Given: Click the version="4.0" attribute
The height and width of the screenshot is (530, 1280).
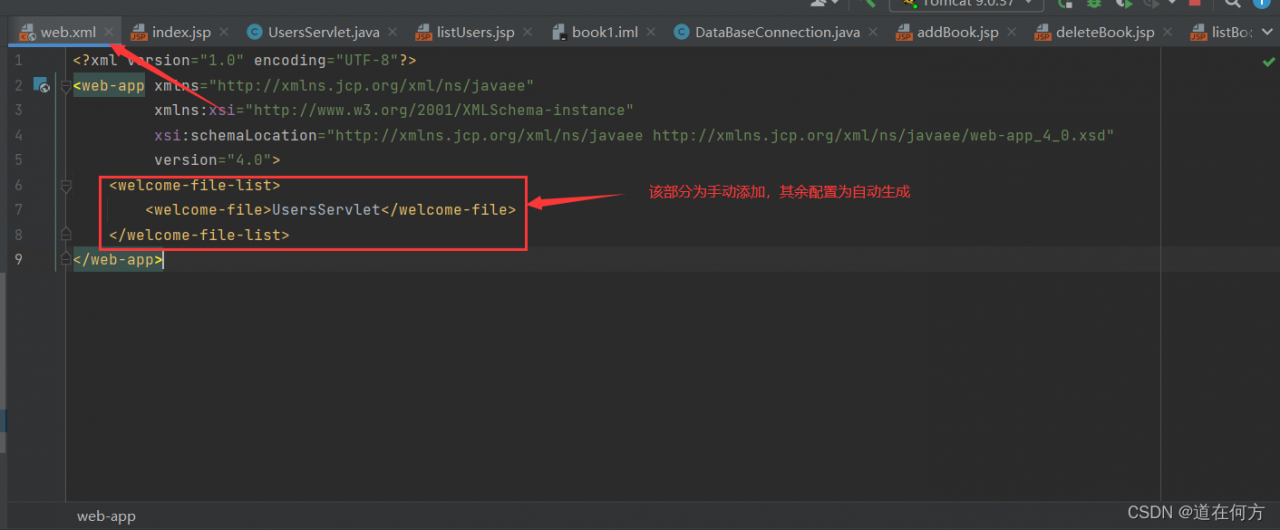Looking at the screenshot, I should tap(213, 160).
